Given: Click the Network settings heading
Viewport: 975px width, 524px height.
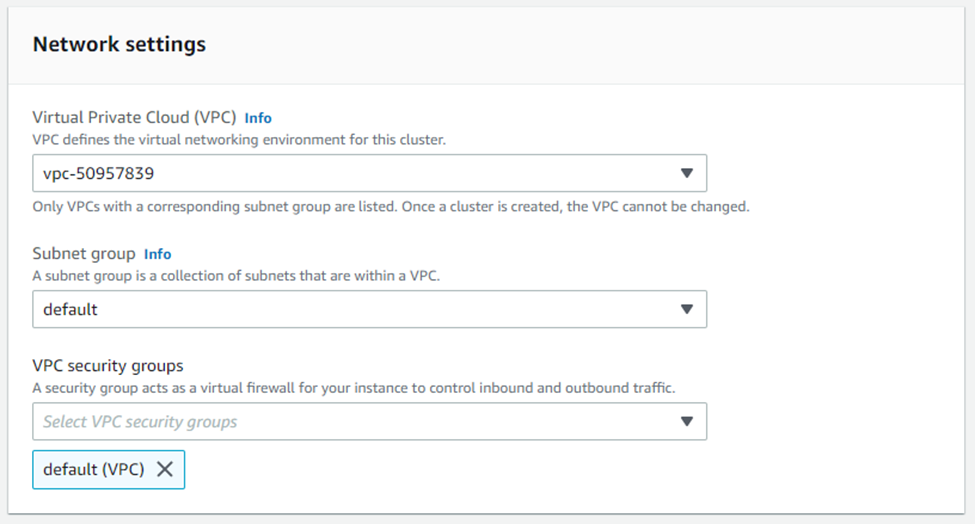Looking at the screenshot, I should (119, 45).
